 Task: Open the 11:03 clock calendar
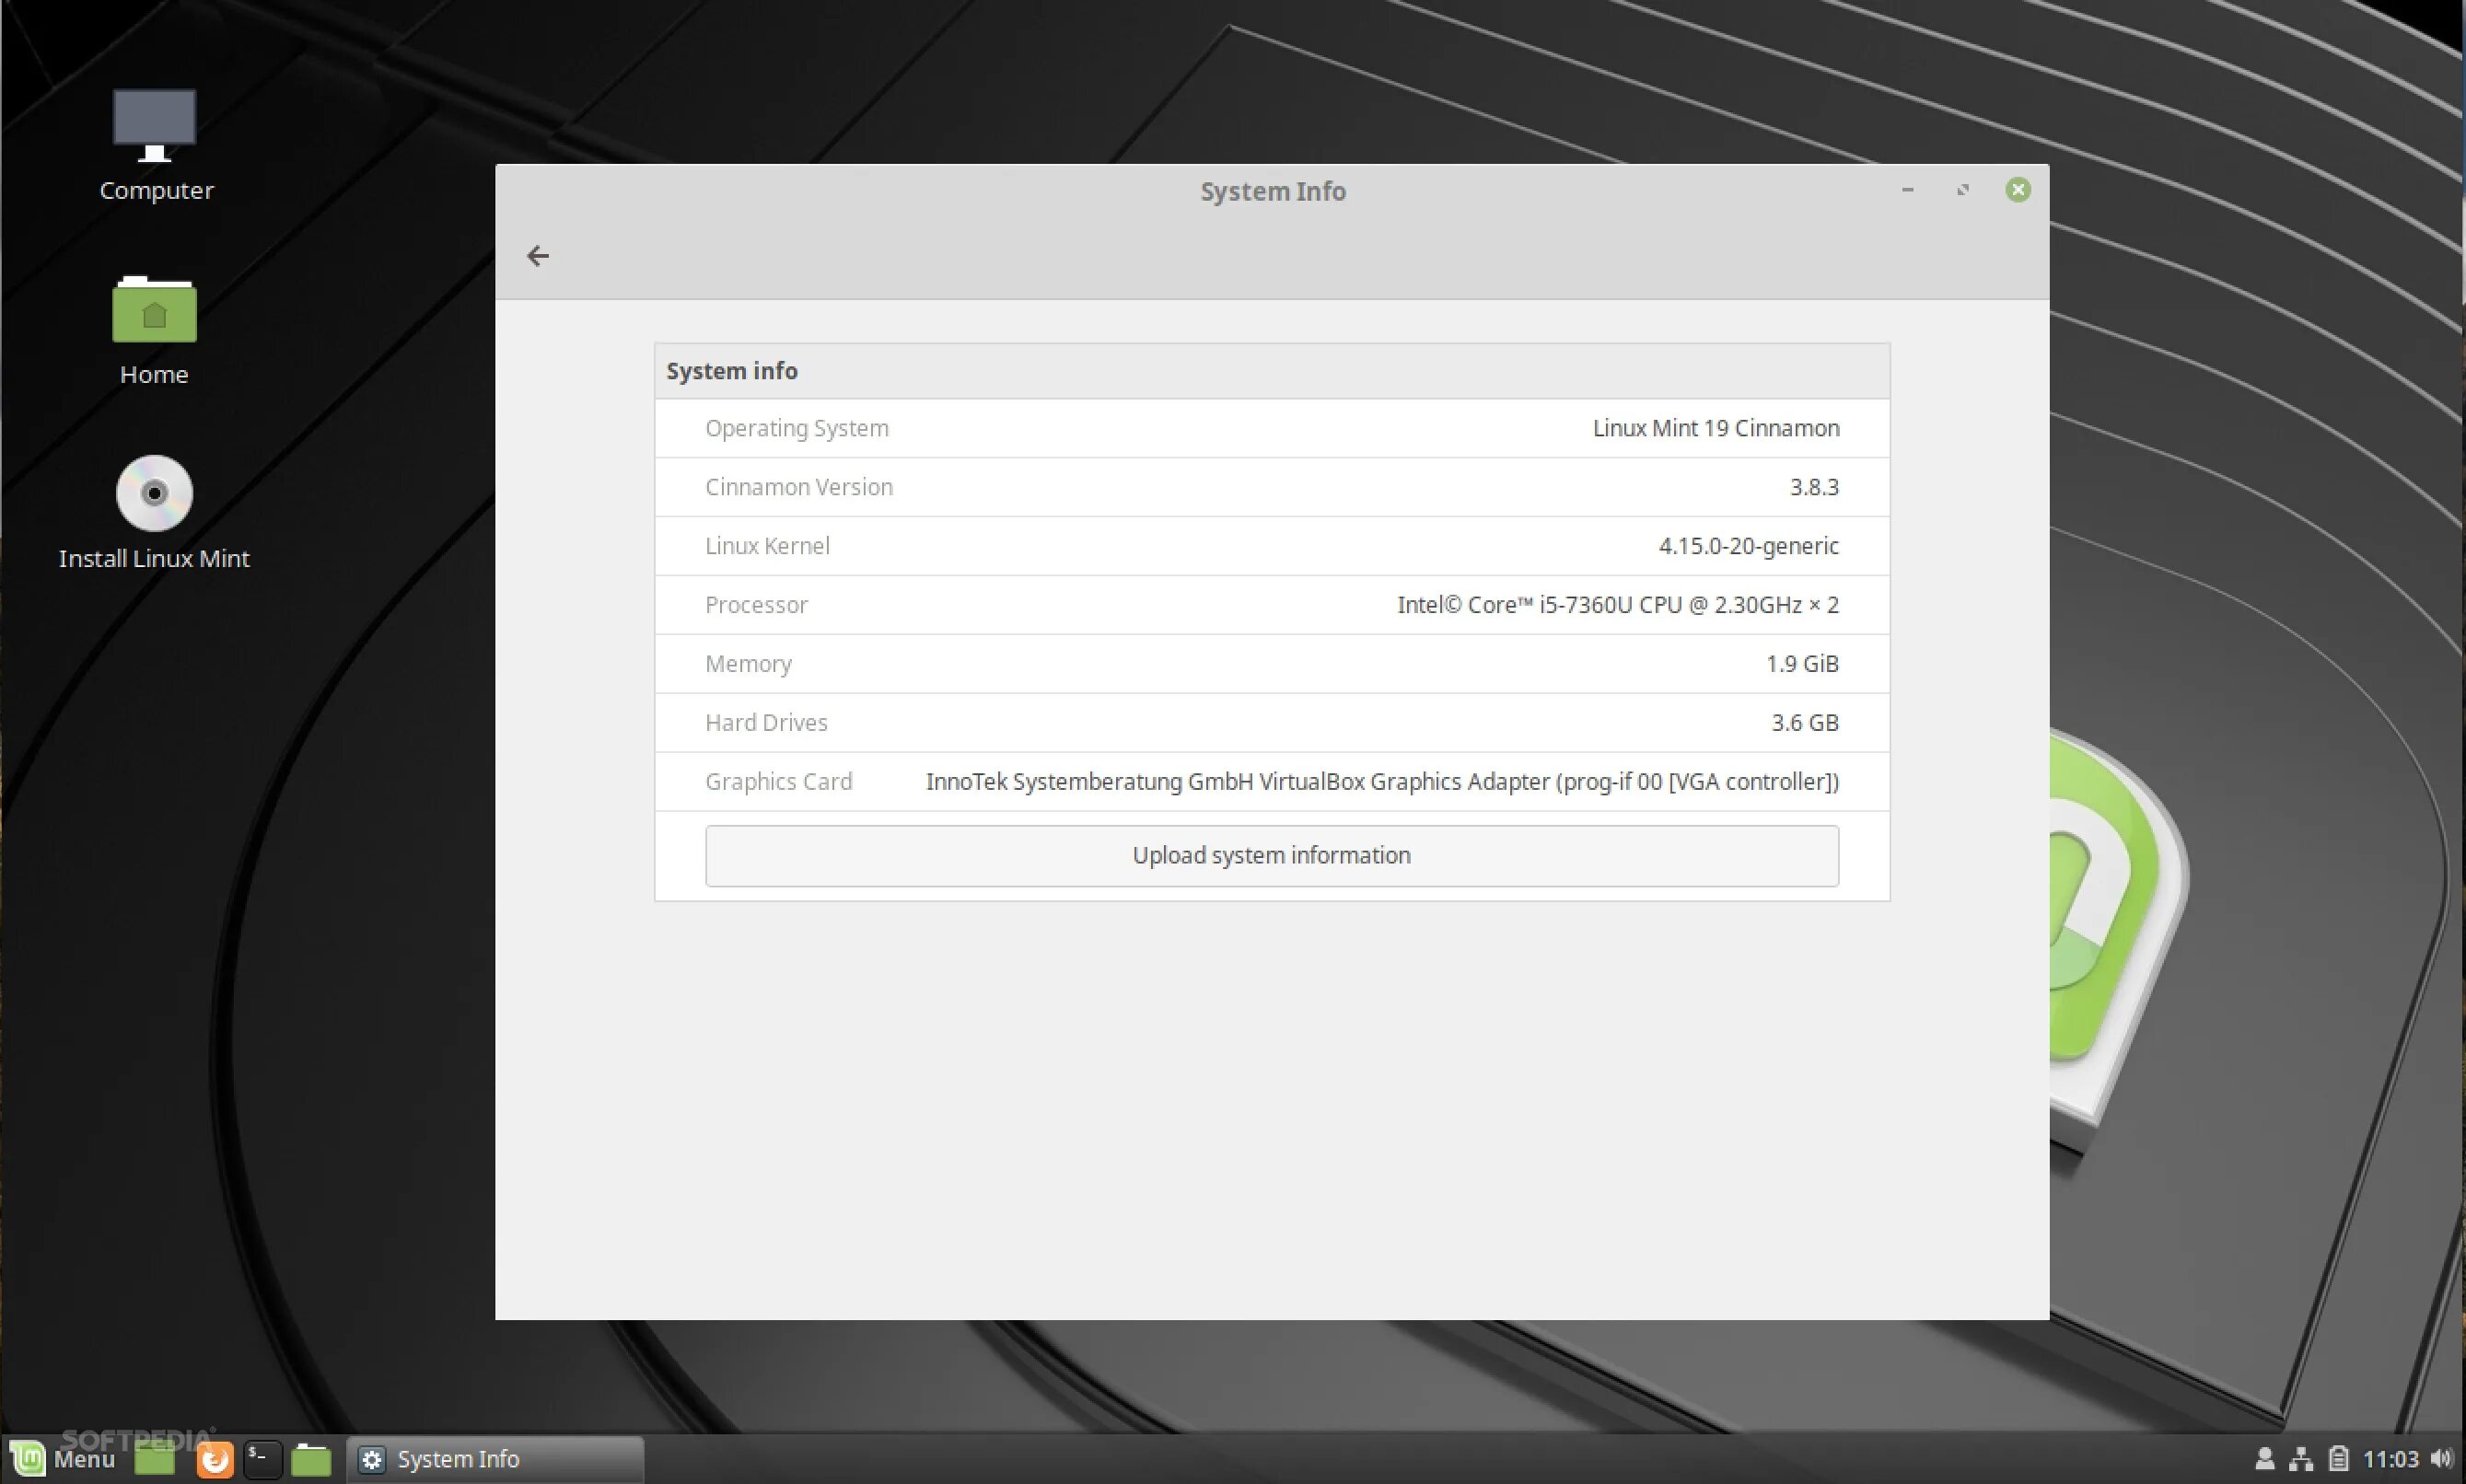coord(2390,1459)
